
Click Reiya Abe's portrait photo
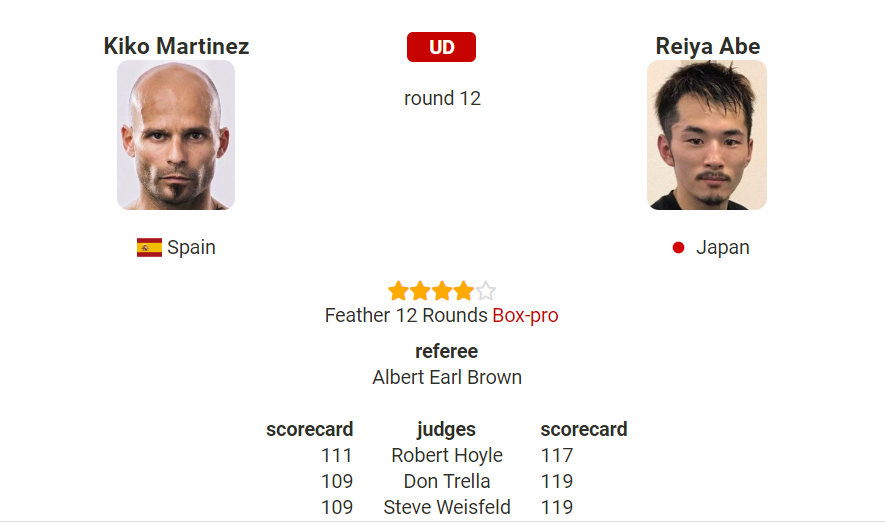click(x=707, y=135)
